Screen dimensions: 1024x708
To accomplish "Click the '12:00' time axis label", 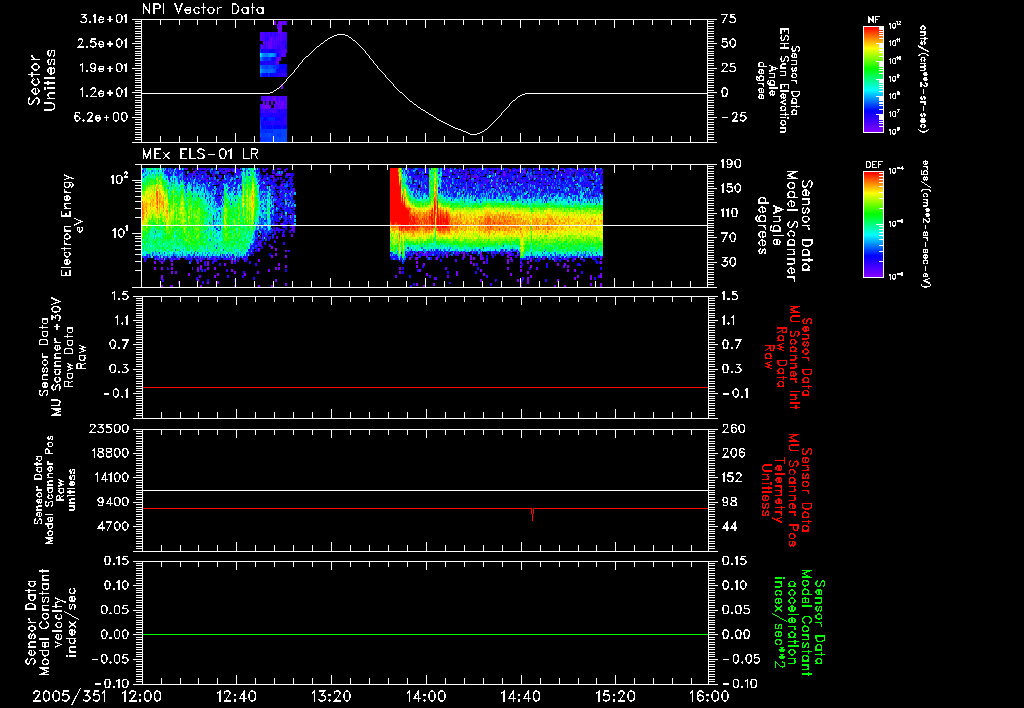I will (142, 696).
